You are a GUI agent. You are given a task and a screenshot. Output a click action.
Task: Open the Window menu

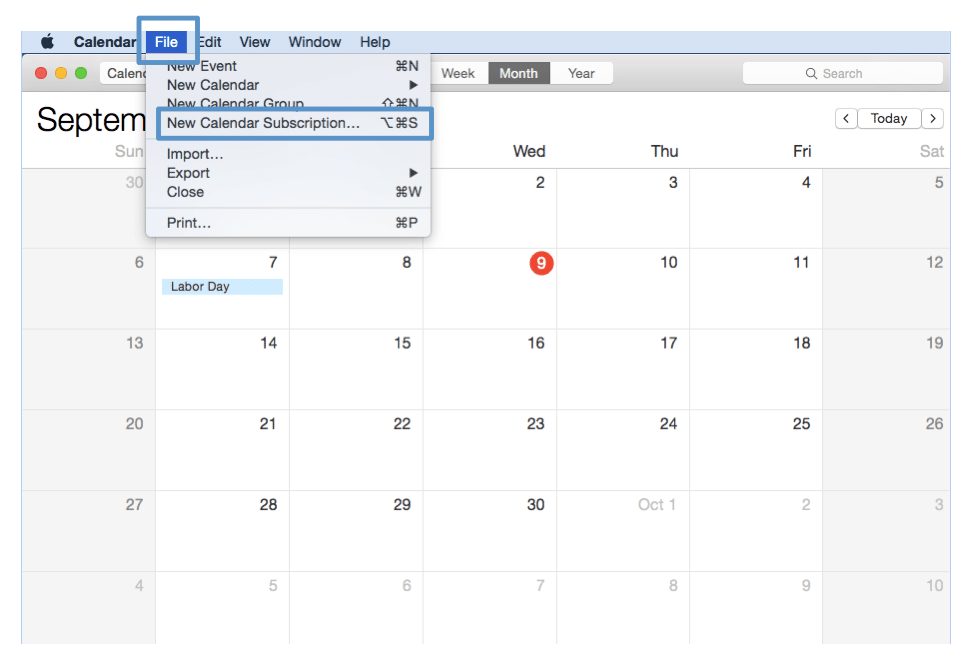click(x=314, y=42)
